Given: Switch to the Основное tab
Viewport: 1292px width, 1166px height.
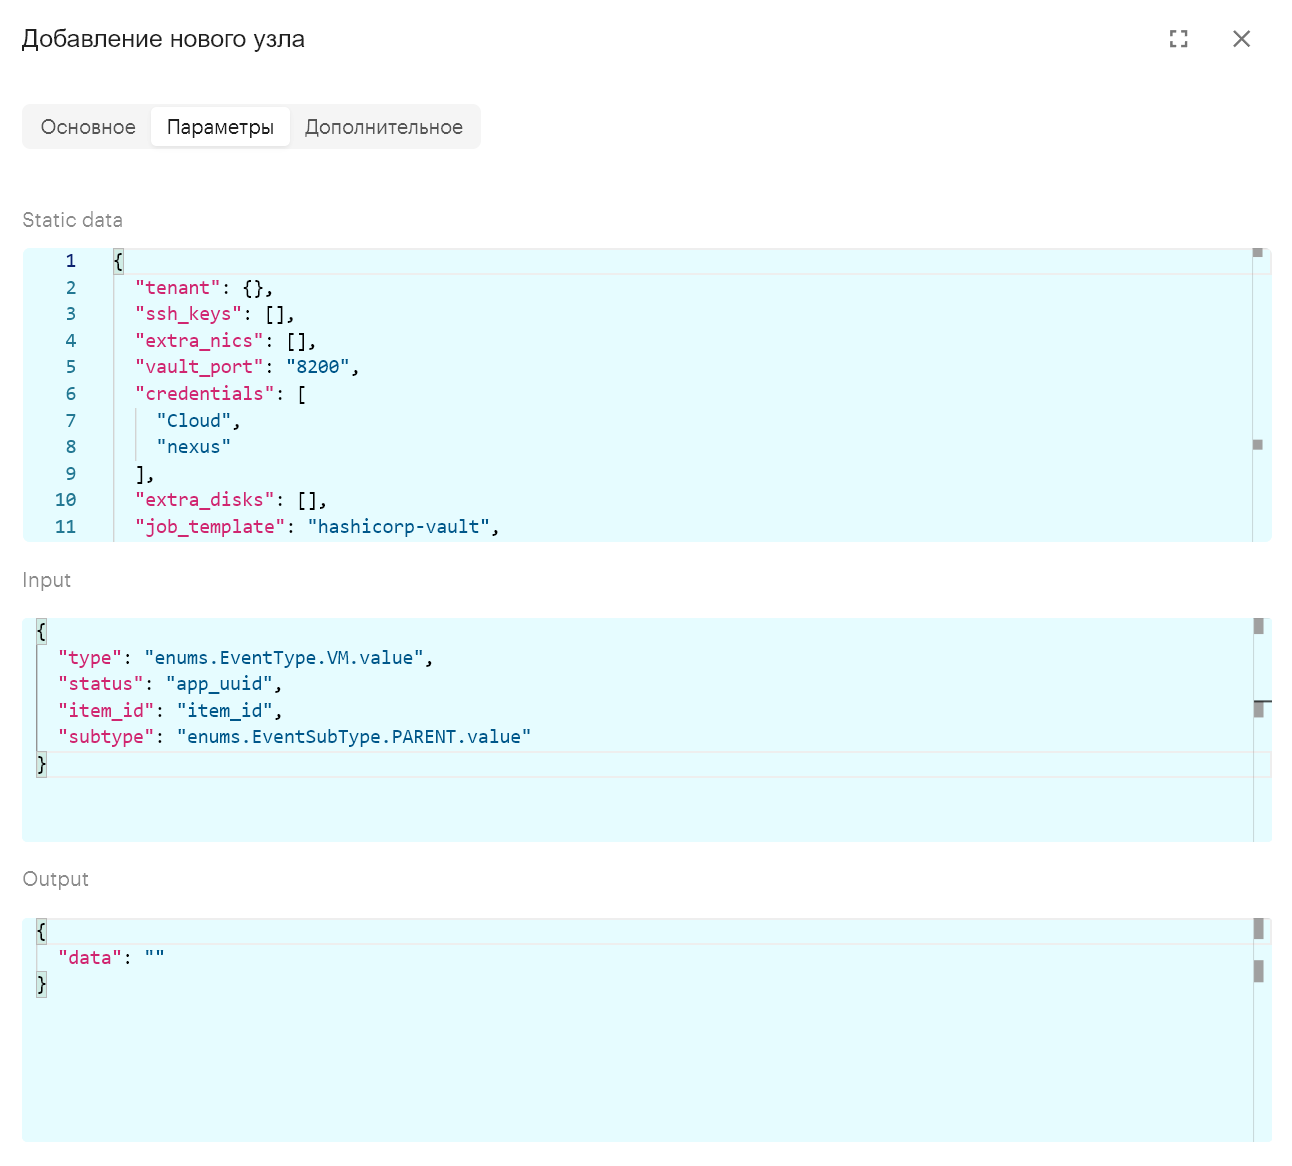Looking at the screenshot, I should [x=88, y=127].
